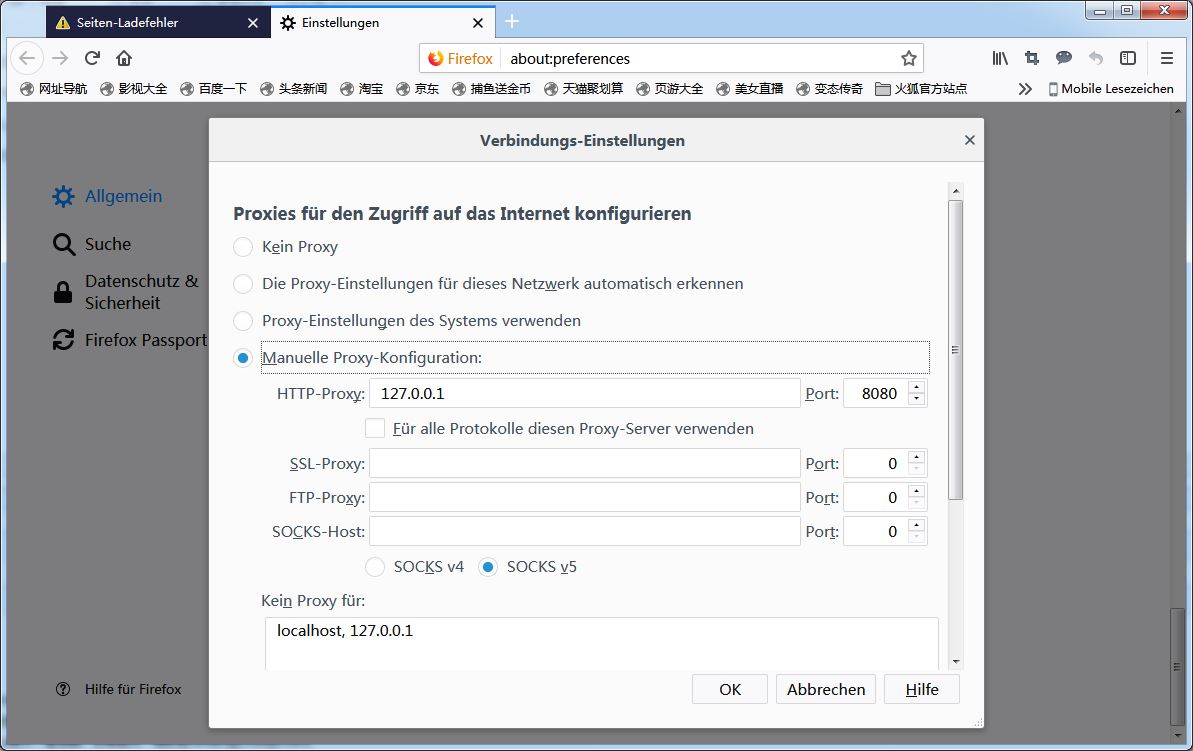Increase the HTTP-Proxy port value

coord(917,387)
